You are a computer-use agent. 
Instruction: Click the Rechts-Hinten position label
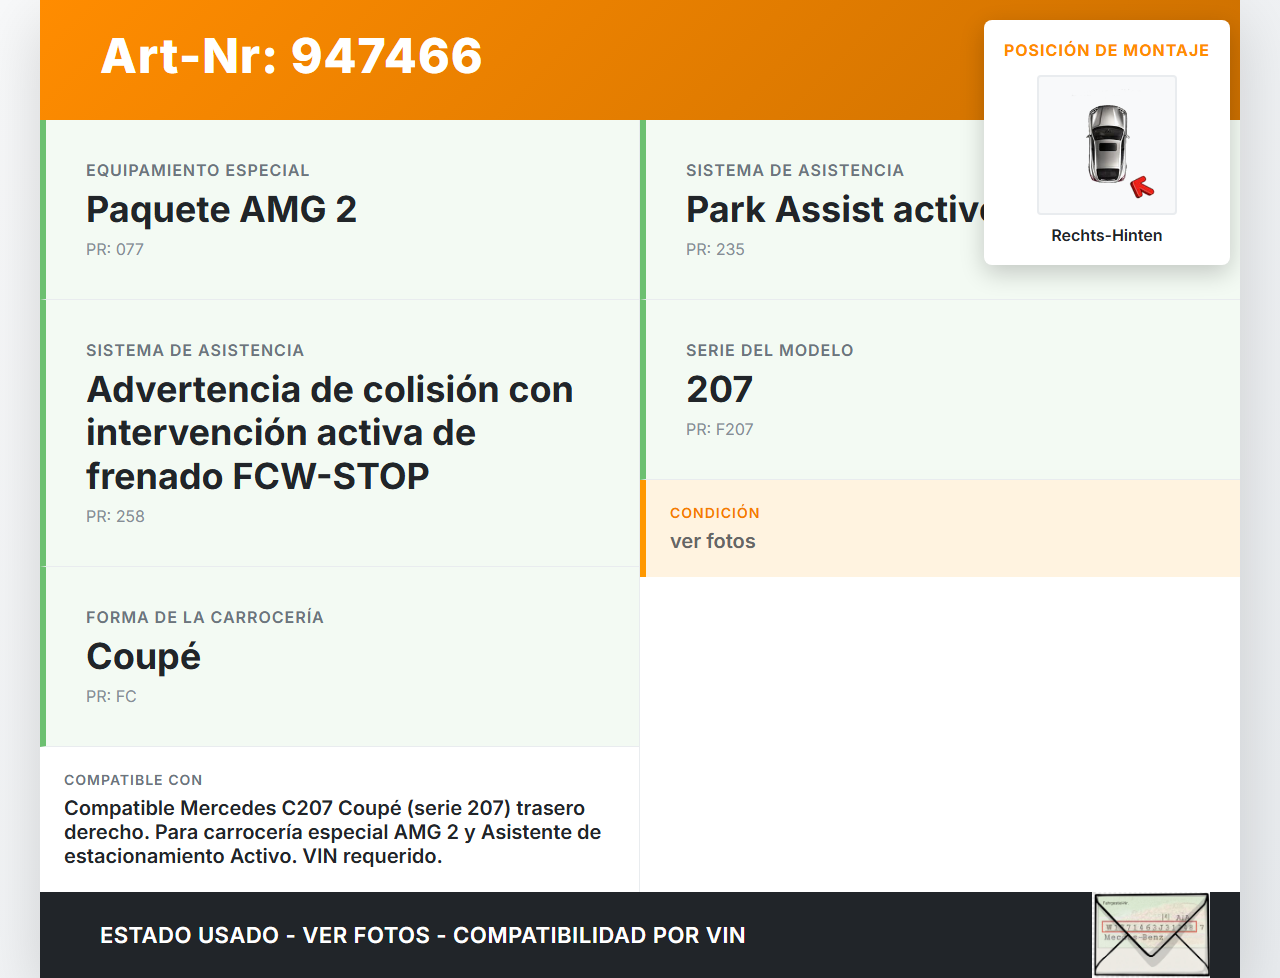[1106, 236]
